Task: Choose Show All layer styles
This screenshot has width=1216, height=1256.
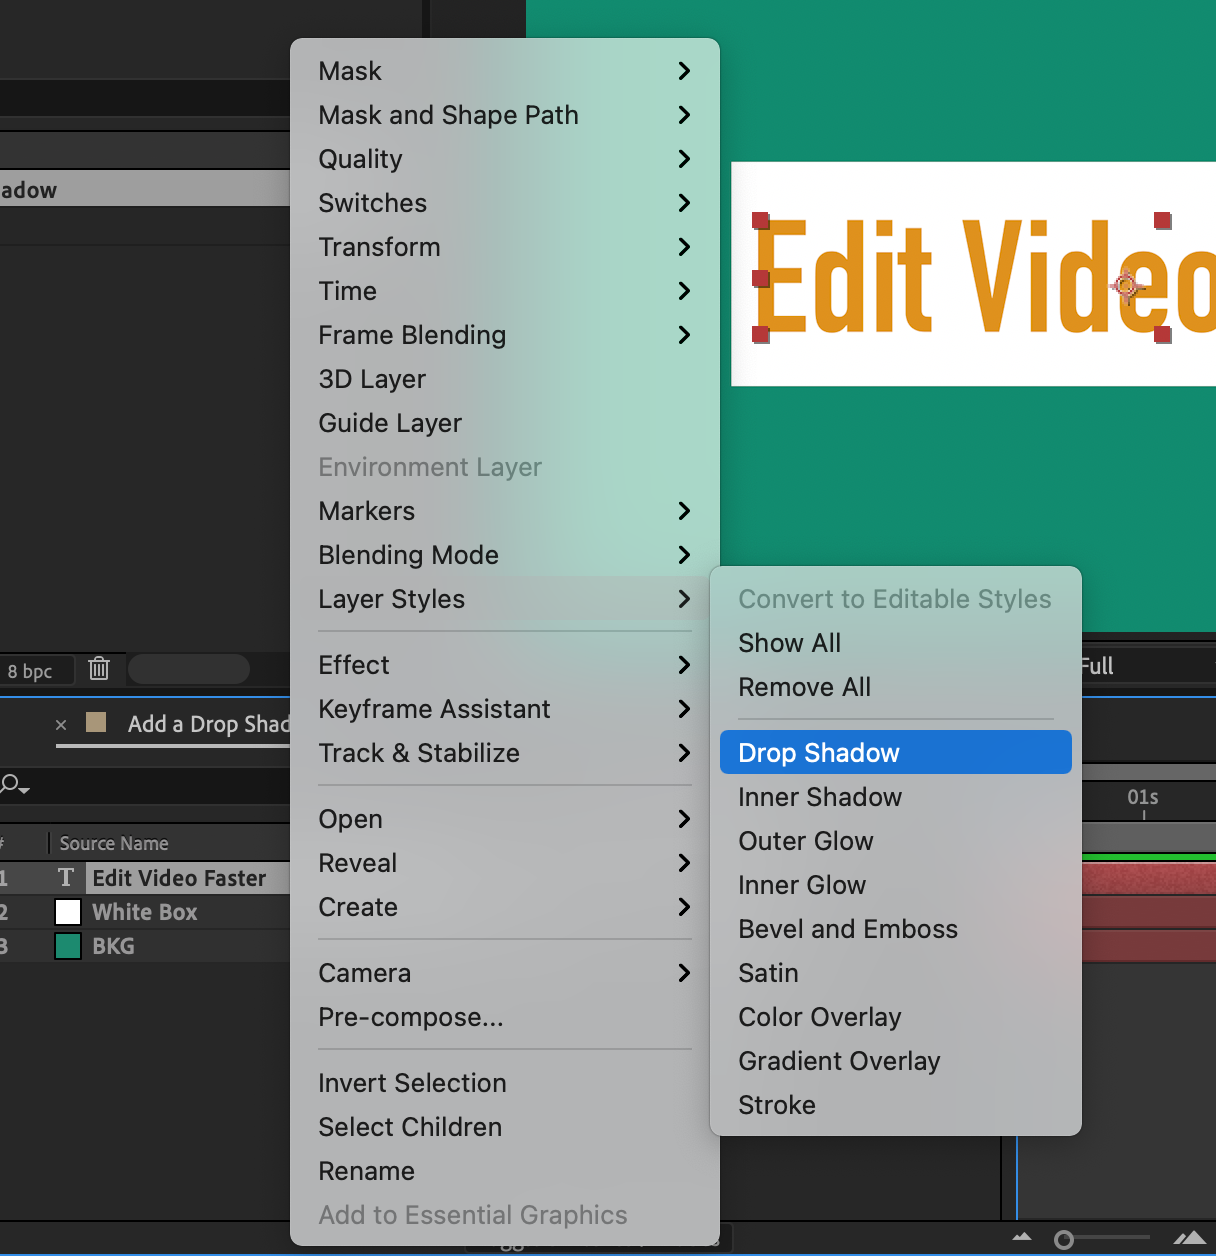Action: coord(896,643)
